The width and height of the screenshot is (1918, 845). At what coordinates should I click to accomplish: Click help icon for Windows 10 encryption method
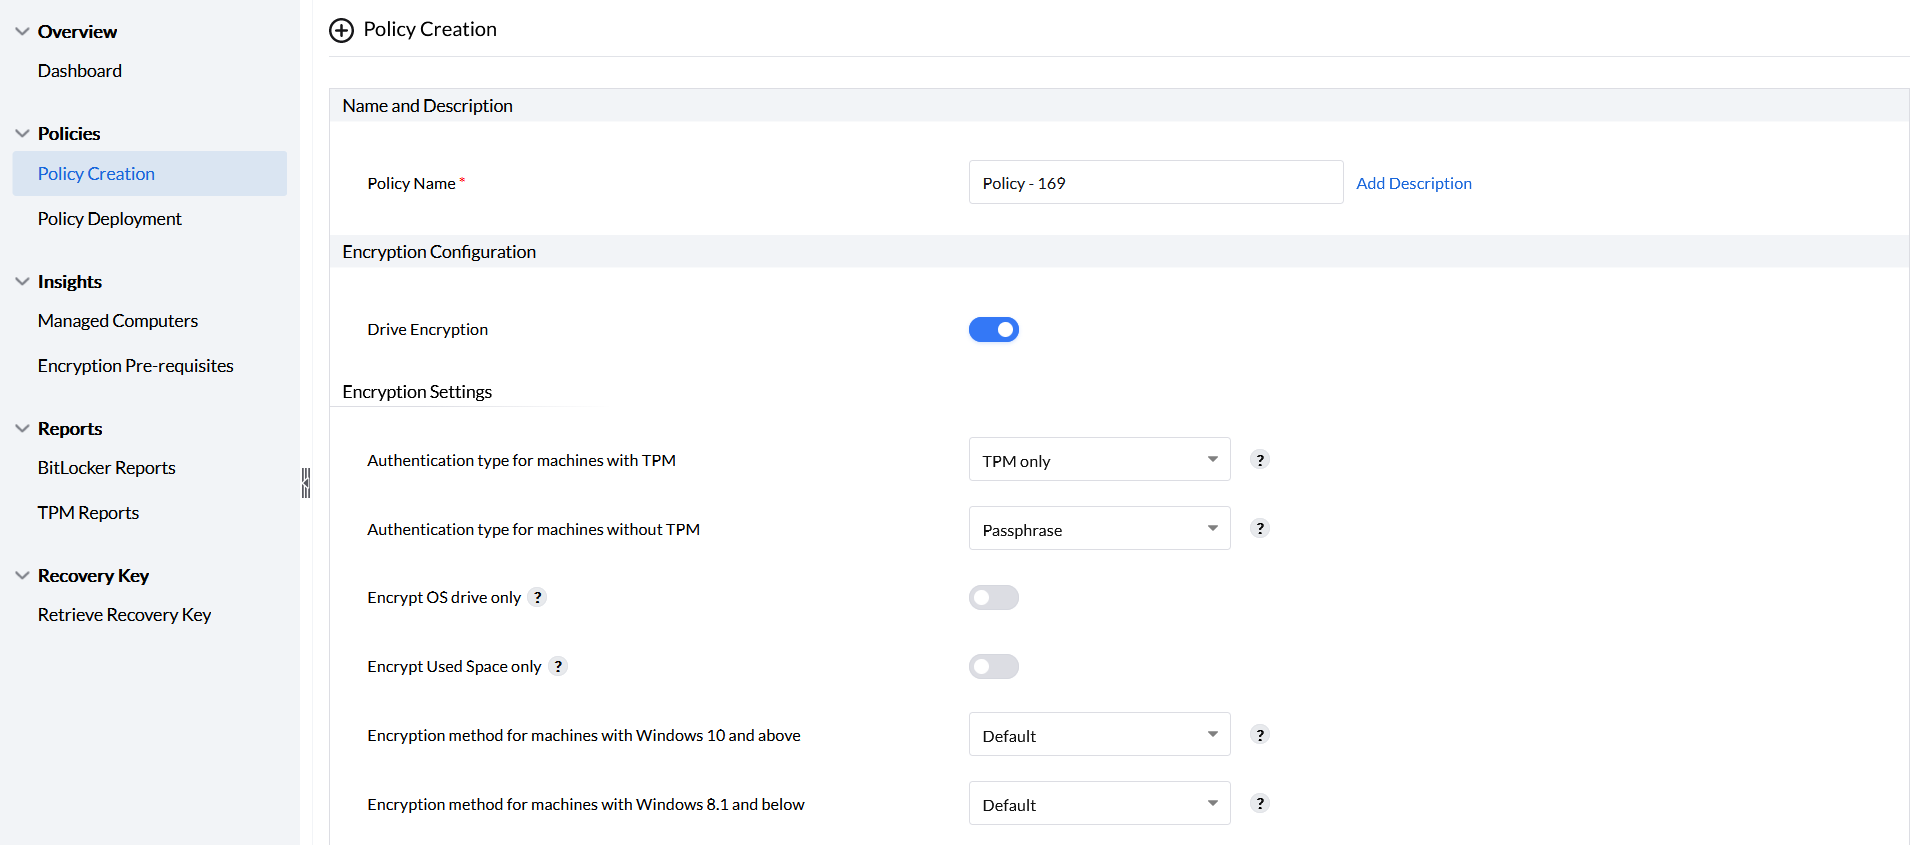pos(1260,735)
